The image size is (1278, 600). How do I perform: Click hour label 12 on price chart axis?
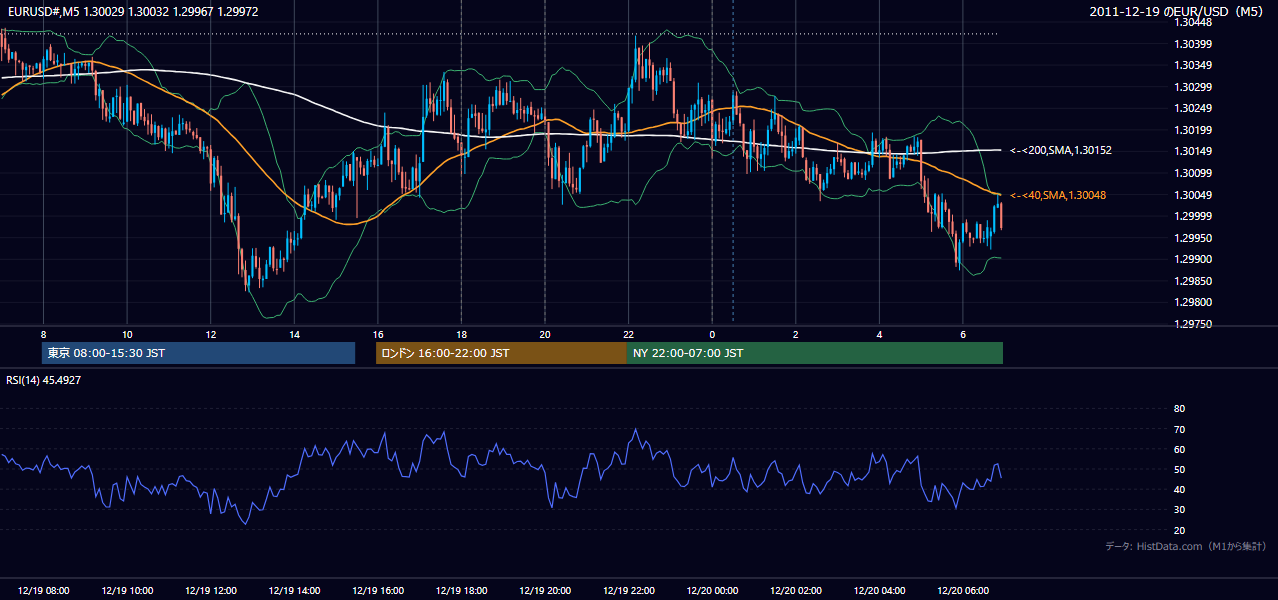pyautogui.click(x=211, y=334)
